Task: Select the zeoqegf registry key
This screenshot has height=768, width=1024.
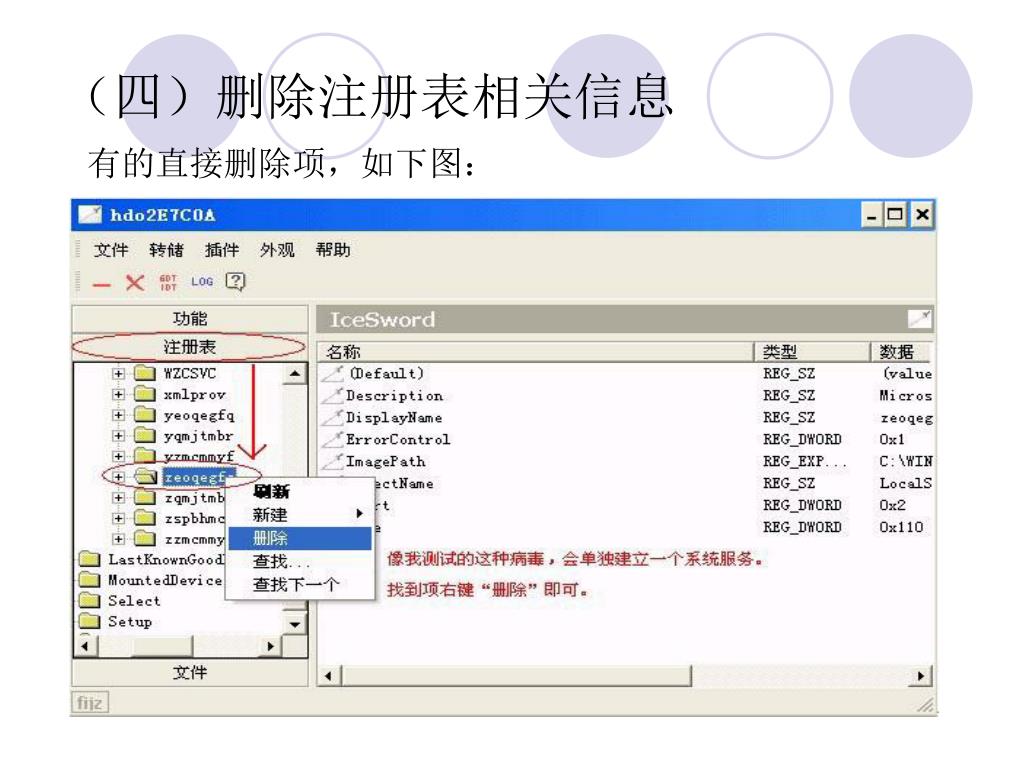Action: click(x=199, y=477)
